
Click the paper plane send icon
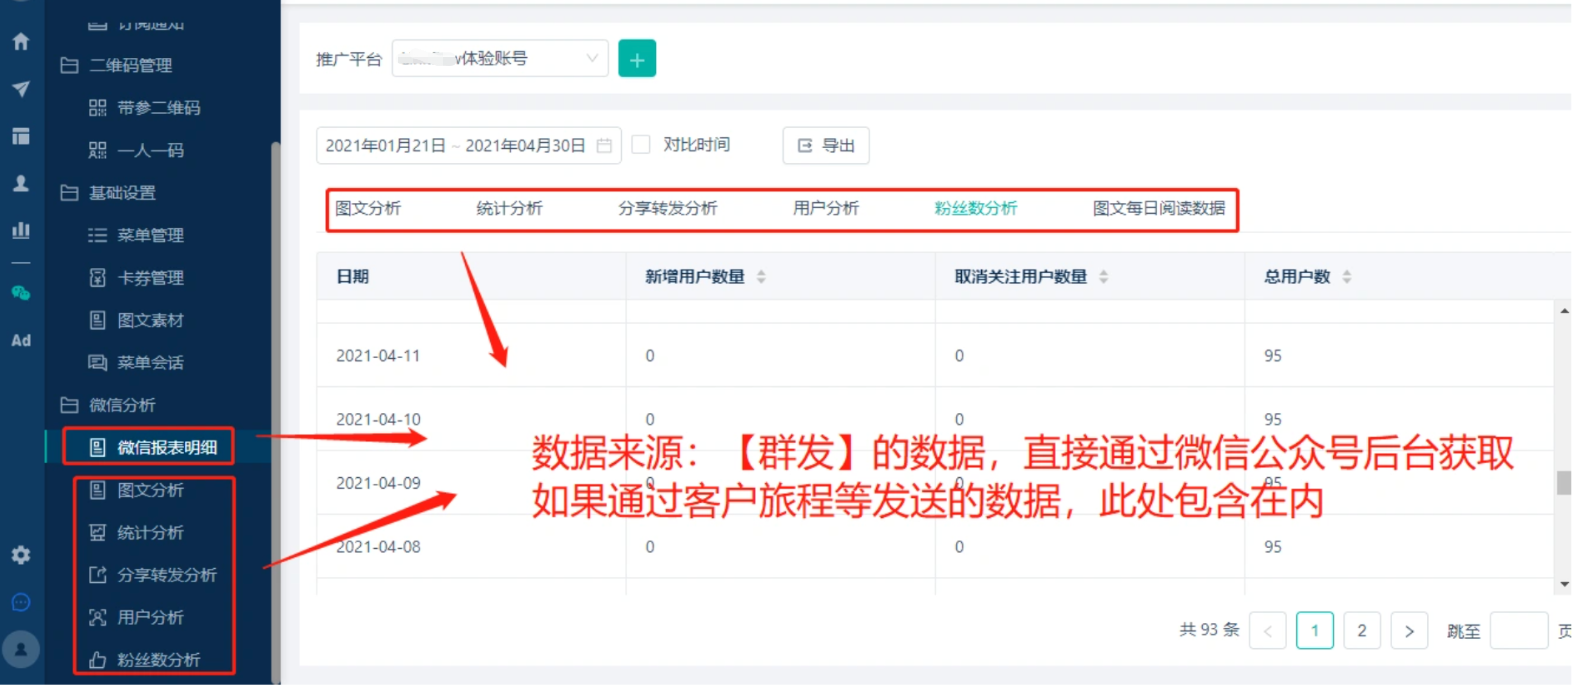point(21,89)
